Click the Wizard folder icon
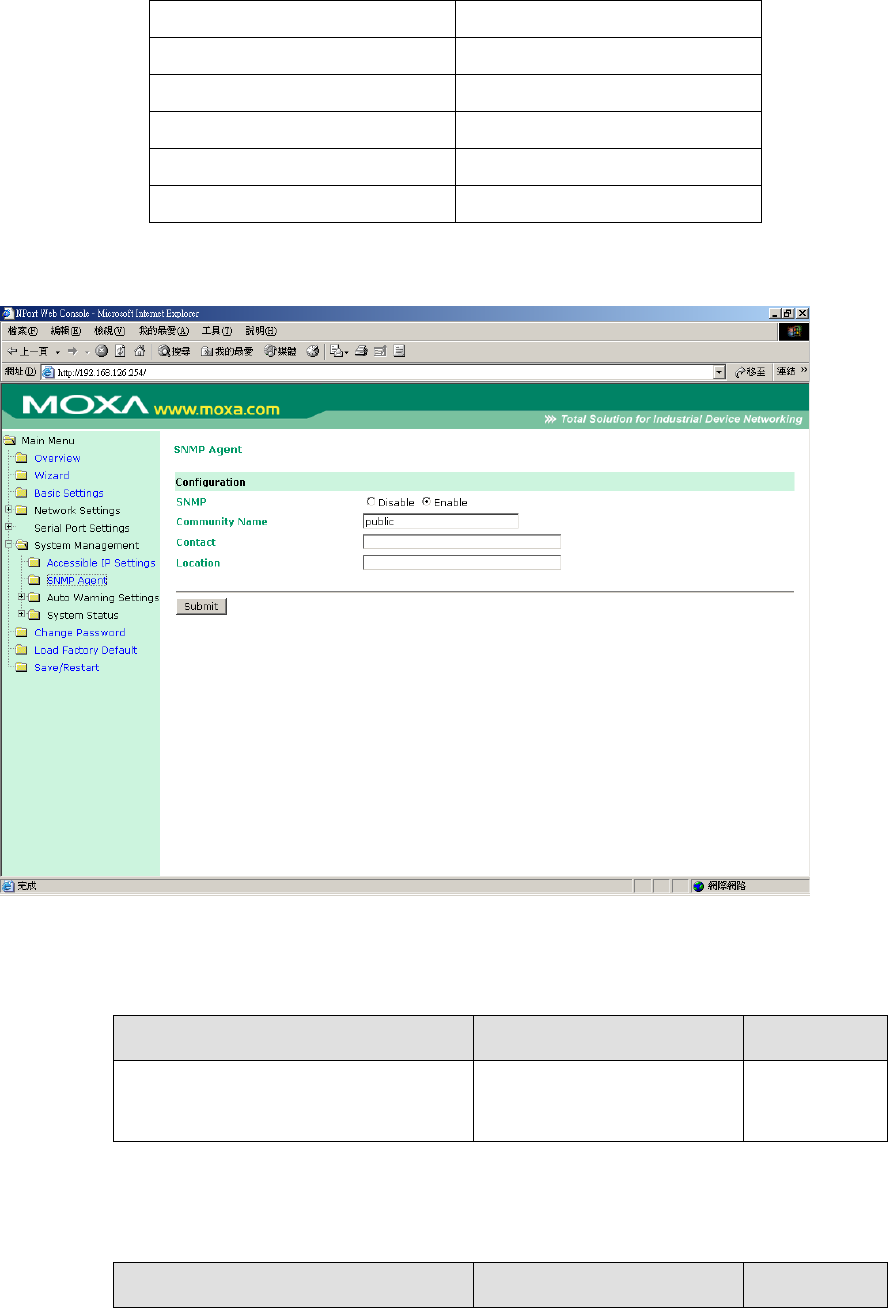This screenshot has width=888, height=1308. pos(21,475)
